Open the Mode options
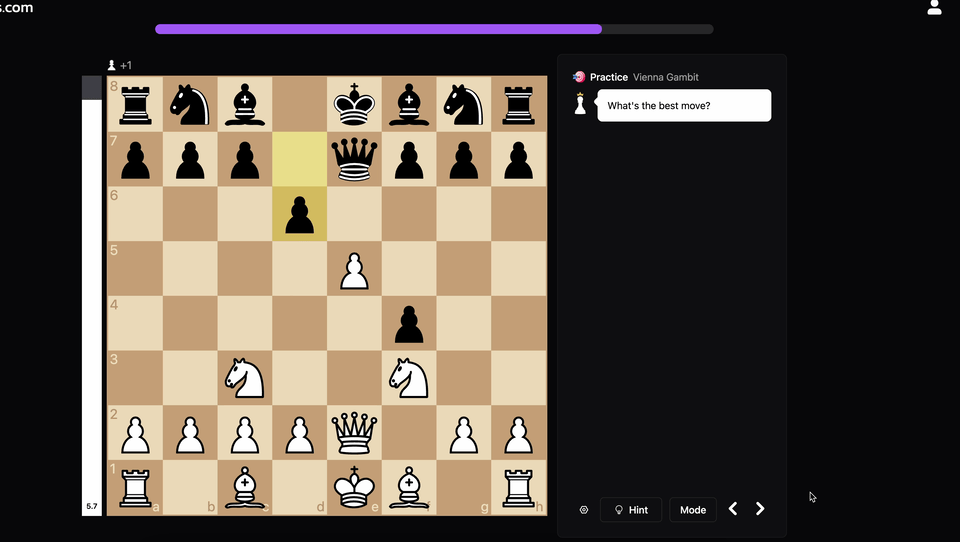 click(693, 510)
